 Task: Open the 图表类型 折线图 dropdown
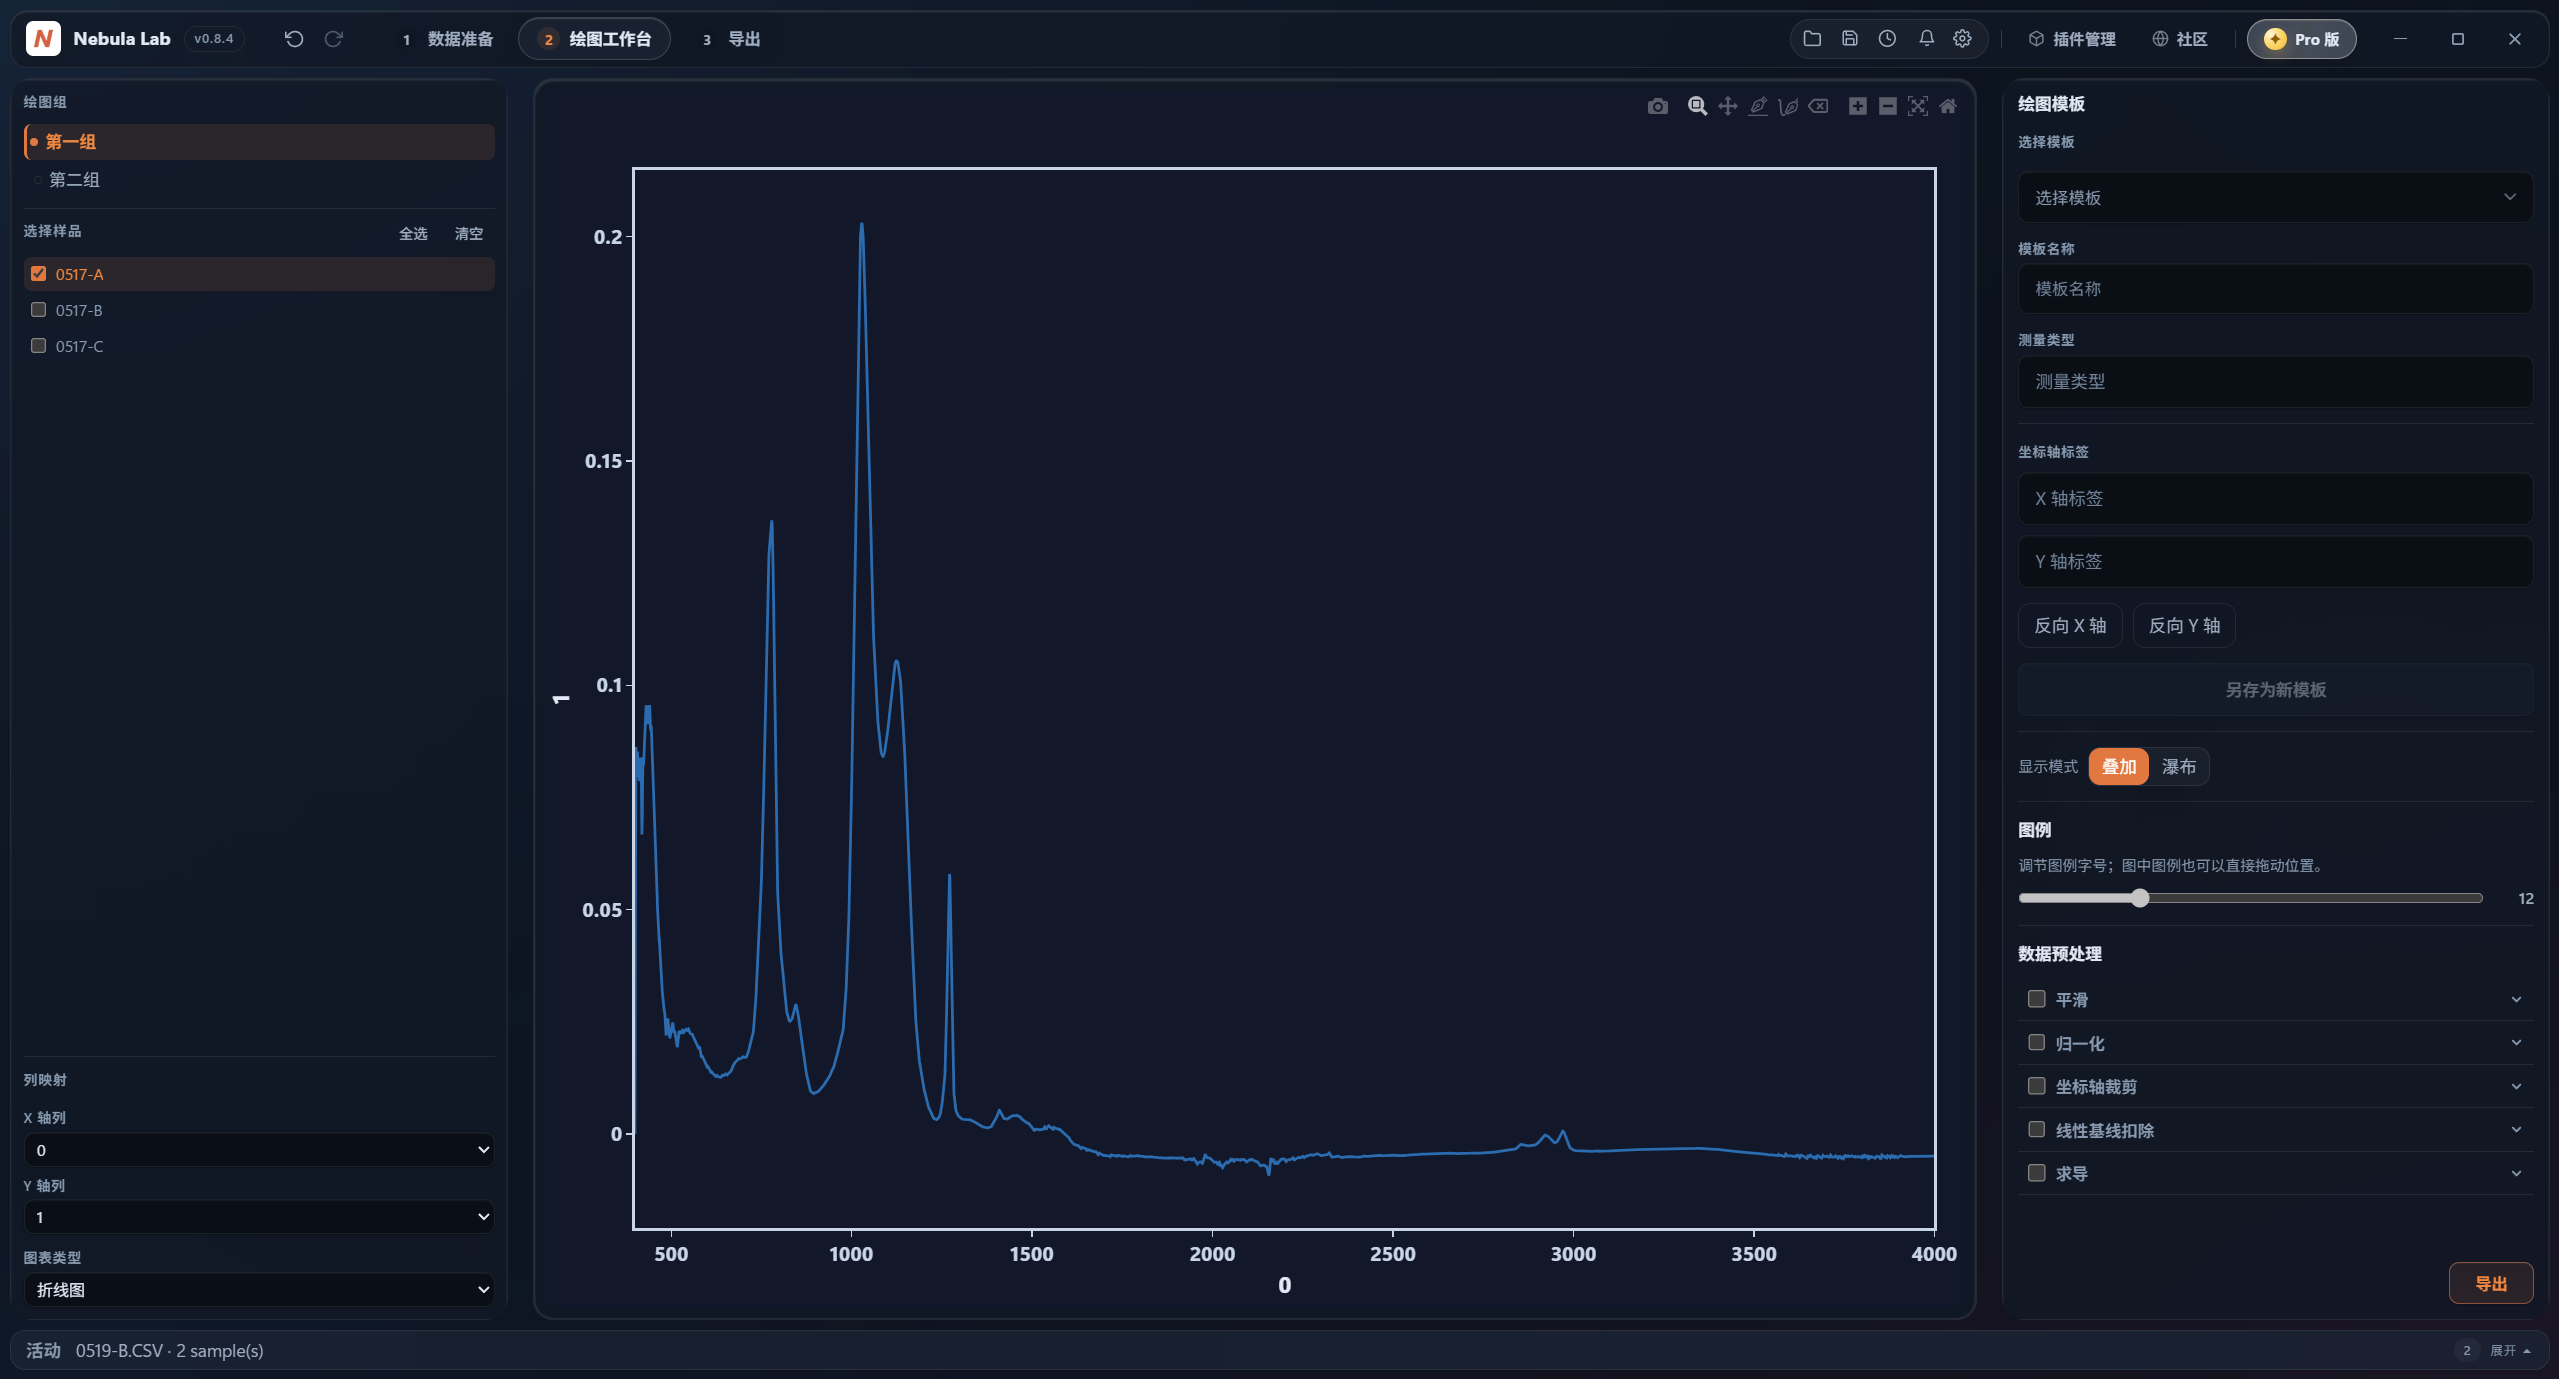[x=258, y=1290]
